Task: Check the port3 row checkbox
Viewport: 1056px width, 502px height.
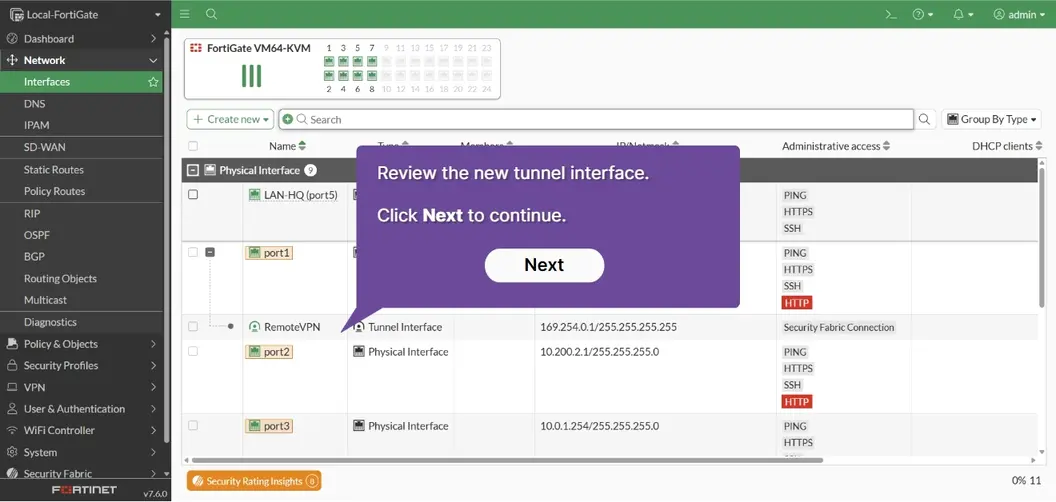Action: point(193,426)
